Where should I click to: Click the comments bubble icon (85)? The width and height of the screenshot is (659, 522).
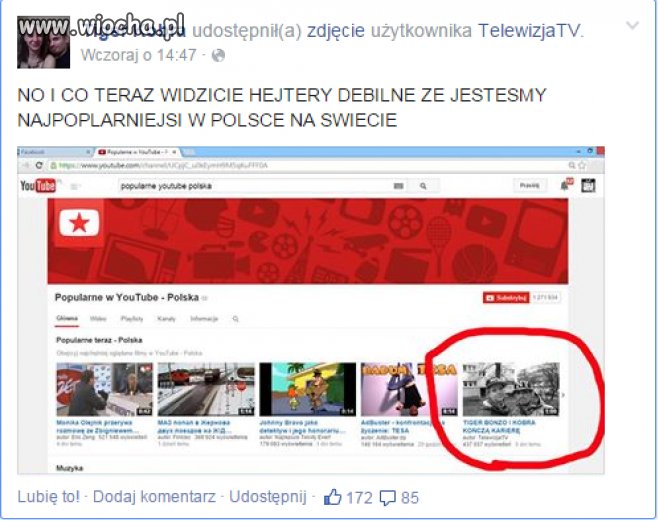387,498
